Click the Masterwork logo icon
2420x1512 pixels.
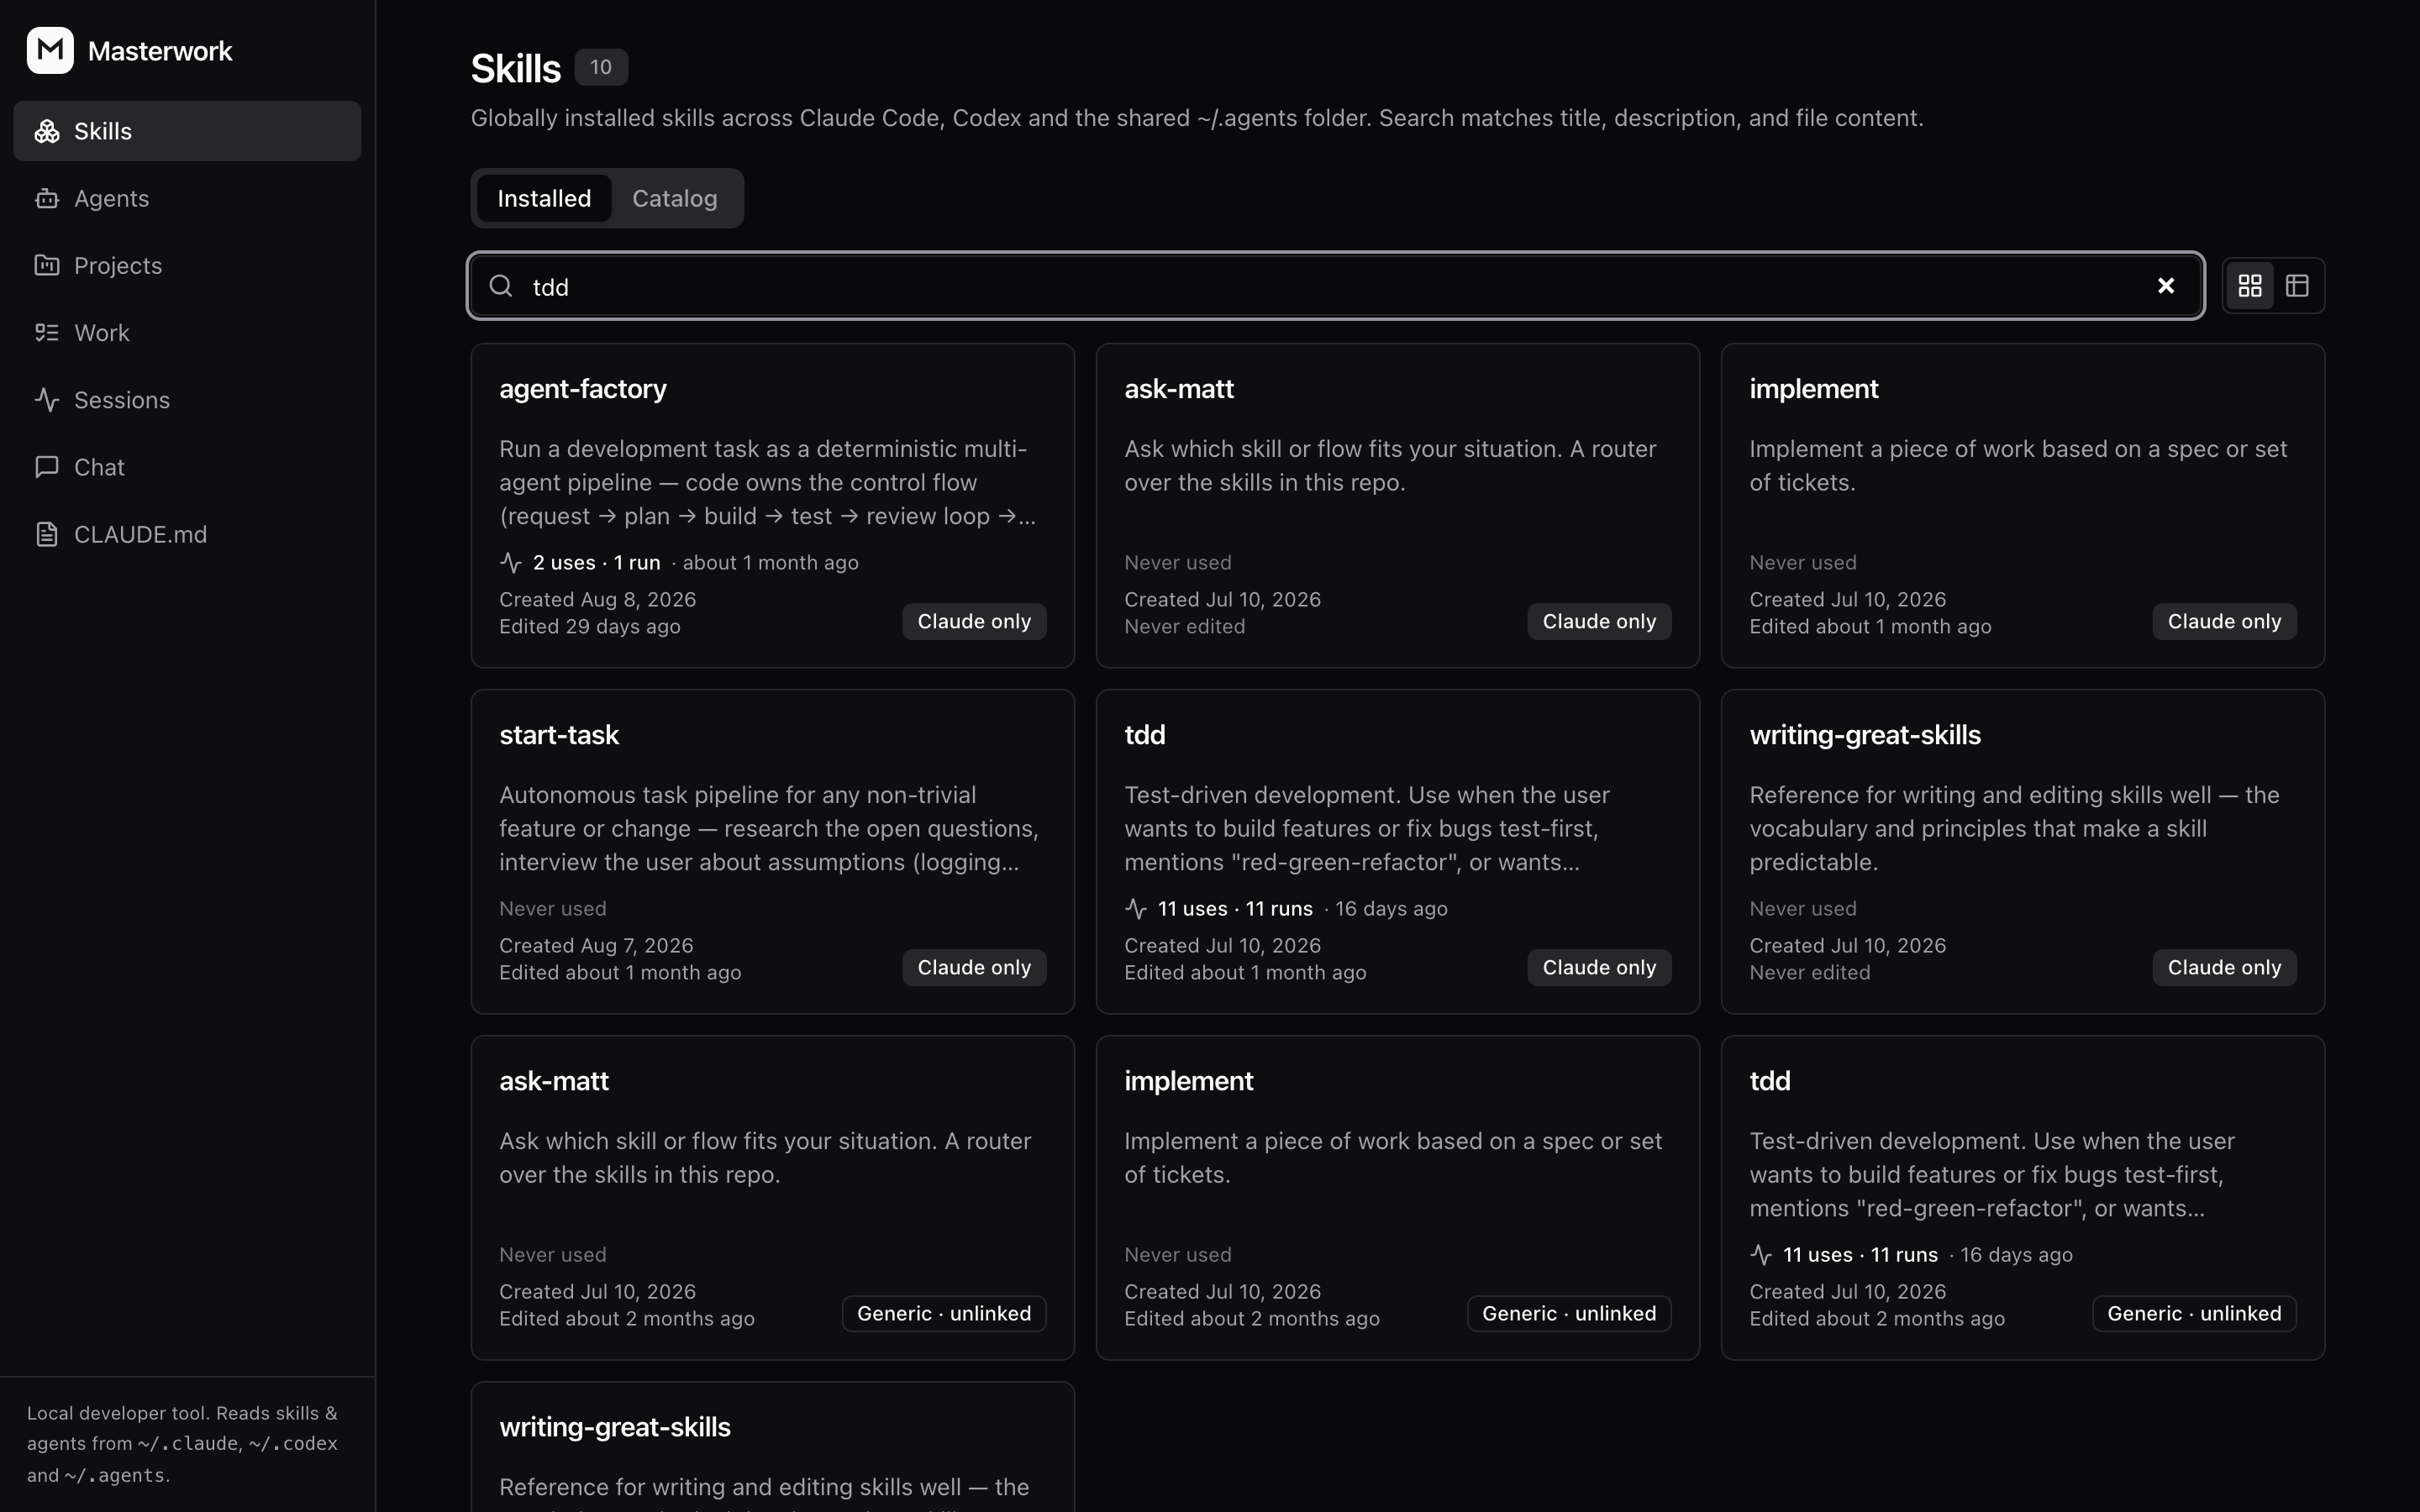(x=50, y=50)
